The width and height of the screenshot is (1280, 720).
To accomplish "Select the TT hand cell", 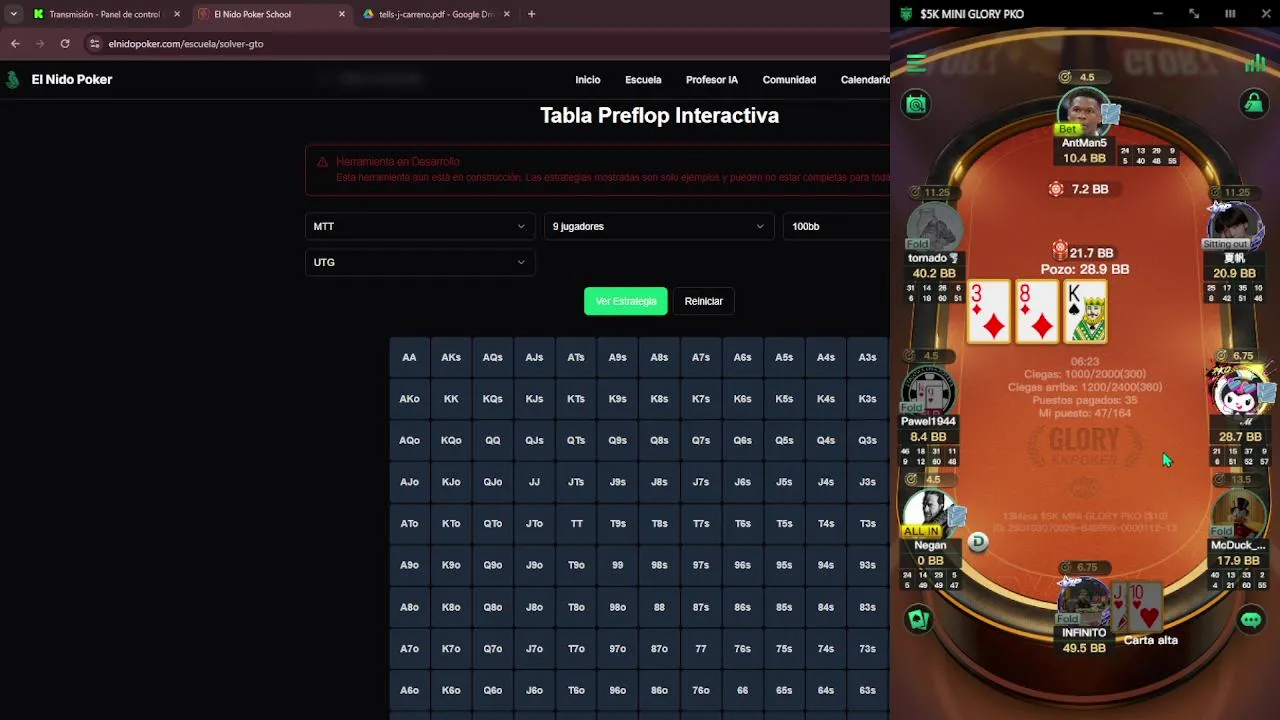I will pos(576,524).
